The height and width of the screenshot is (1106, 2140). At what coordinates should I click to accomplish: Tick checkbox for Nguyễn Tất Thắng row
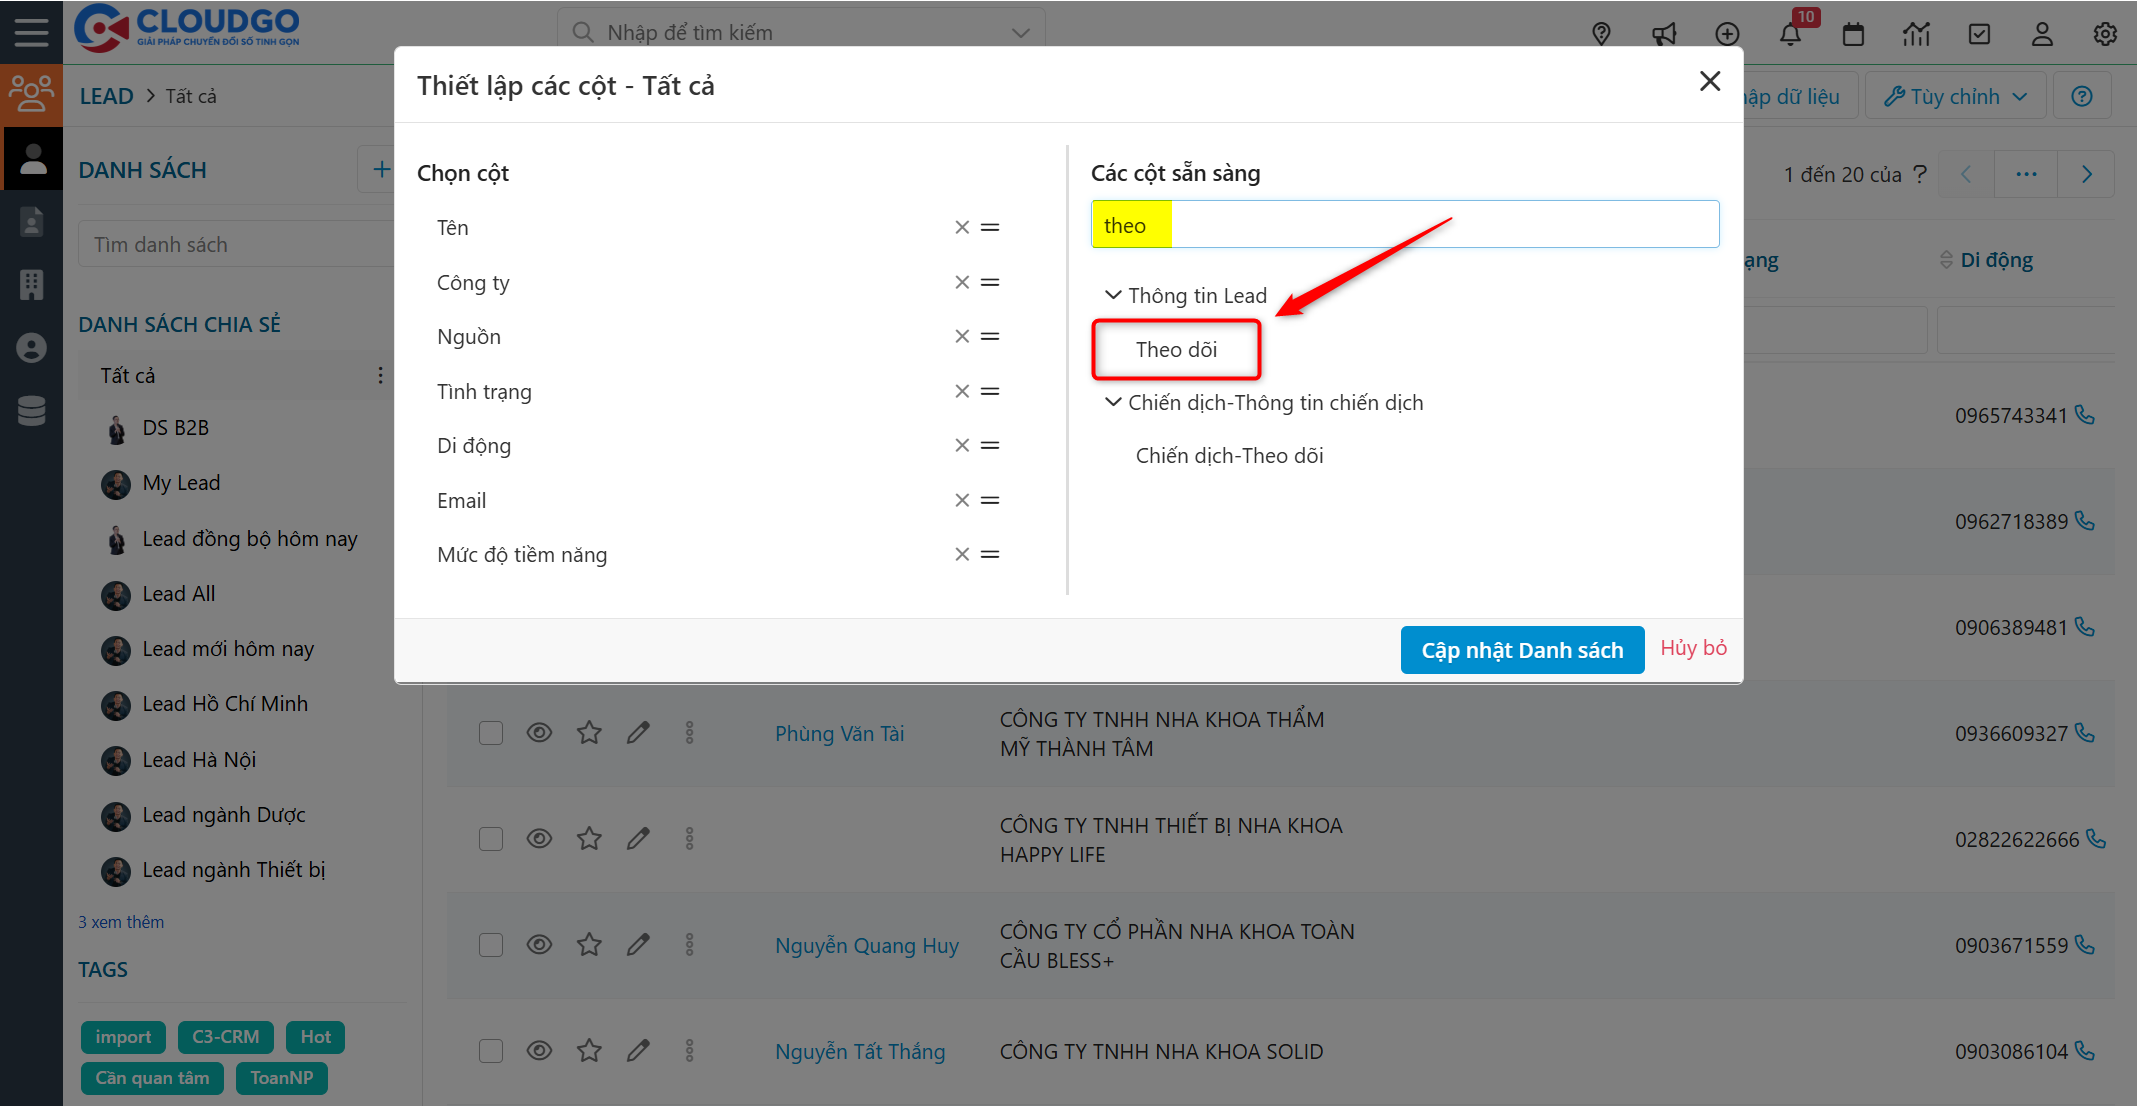491,1051
